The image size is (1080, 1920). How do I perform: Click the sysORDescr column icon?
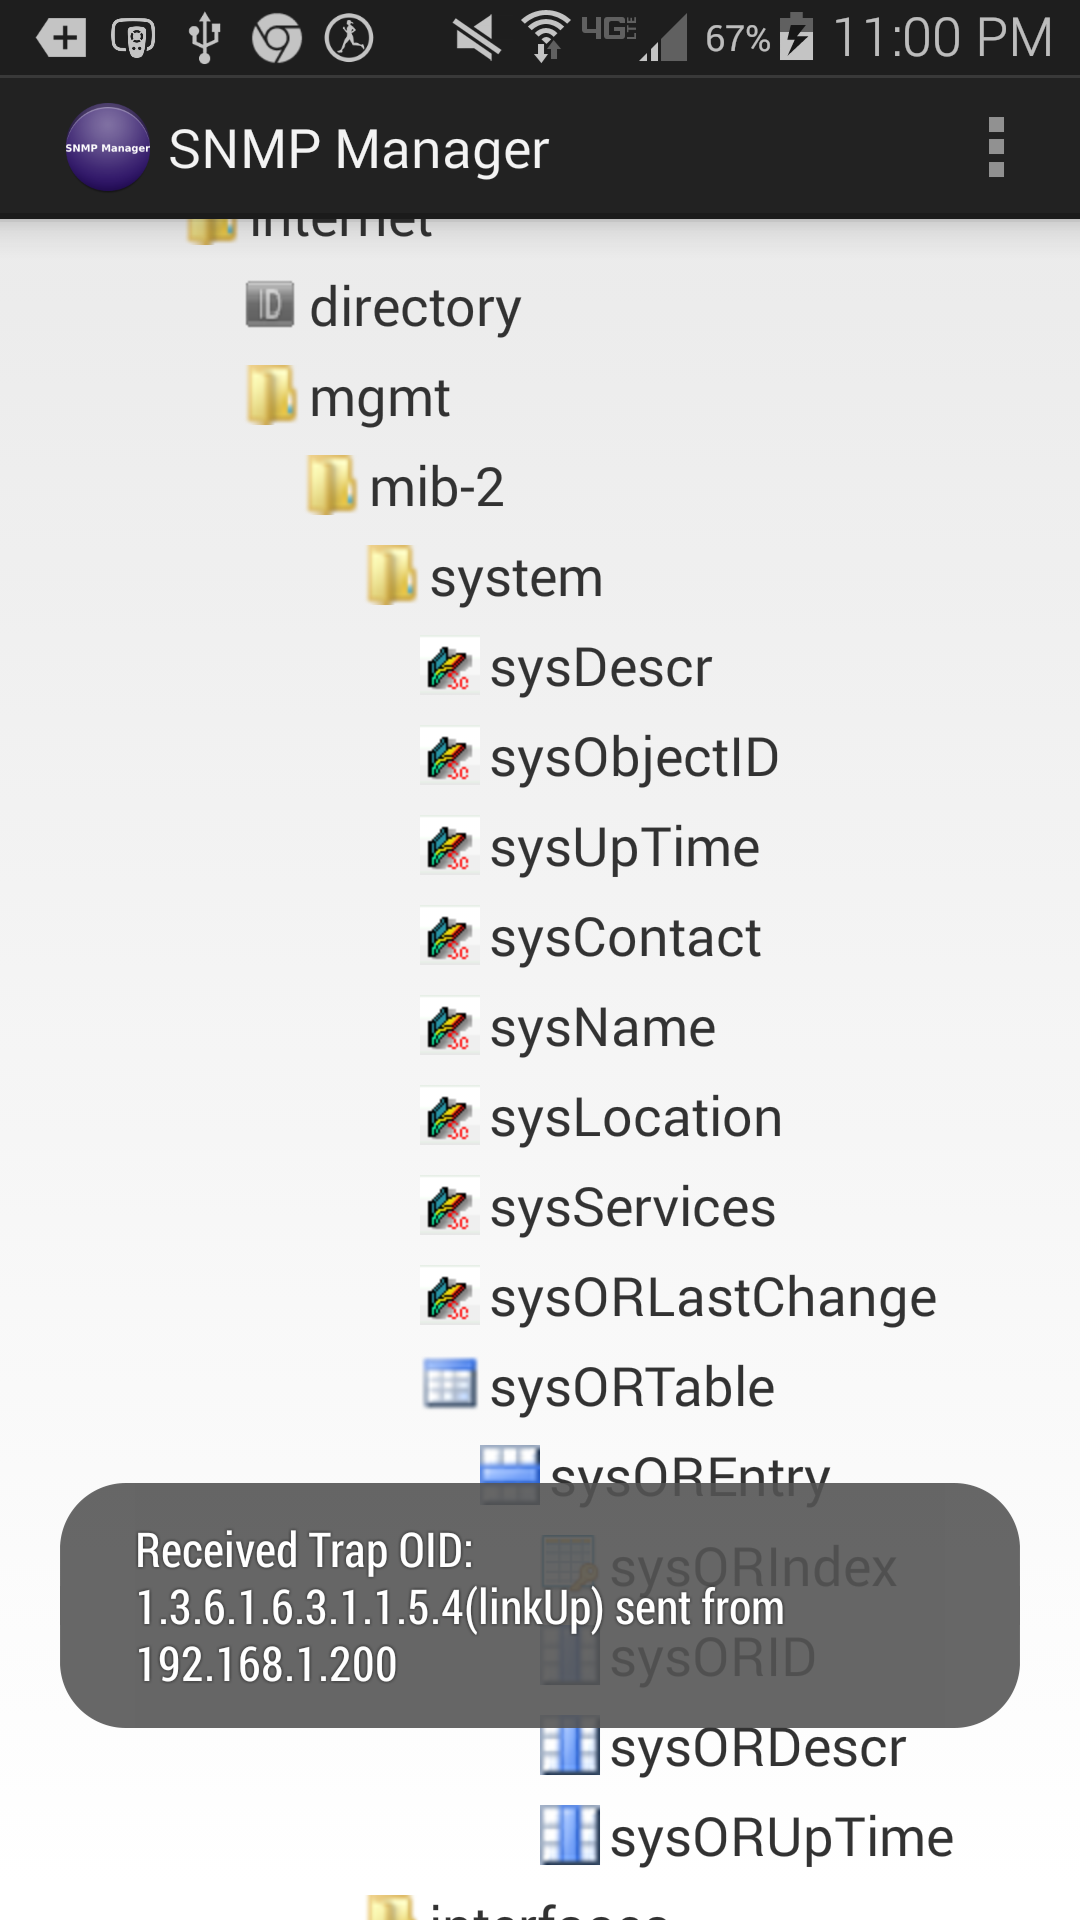[x=569, y=1746]
